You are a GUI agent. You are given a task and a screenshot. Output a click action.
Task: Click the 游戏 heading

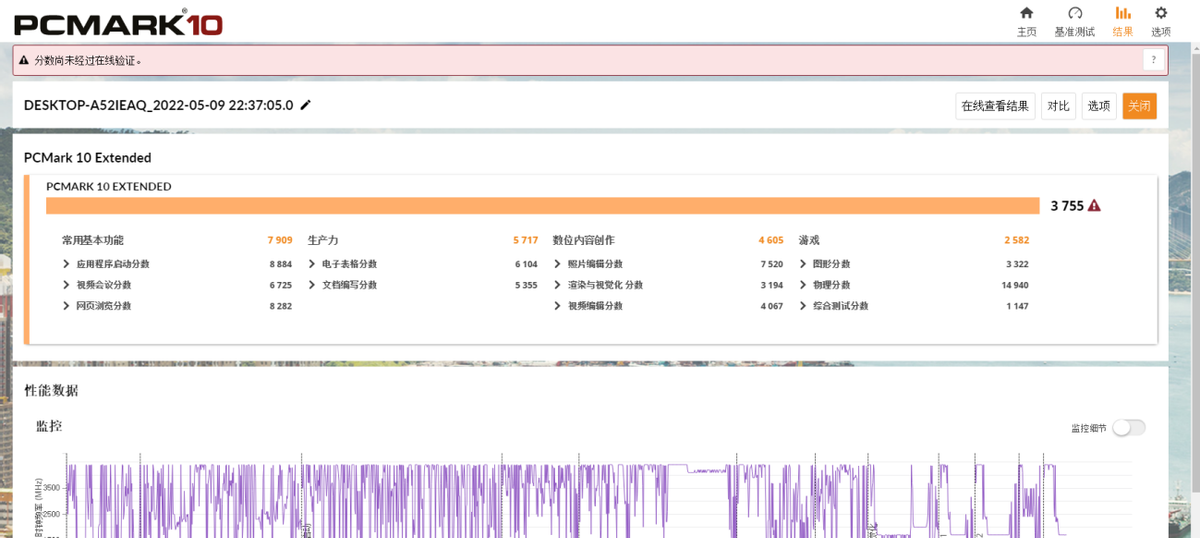click(x=809, y=241)
